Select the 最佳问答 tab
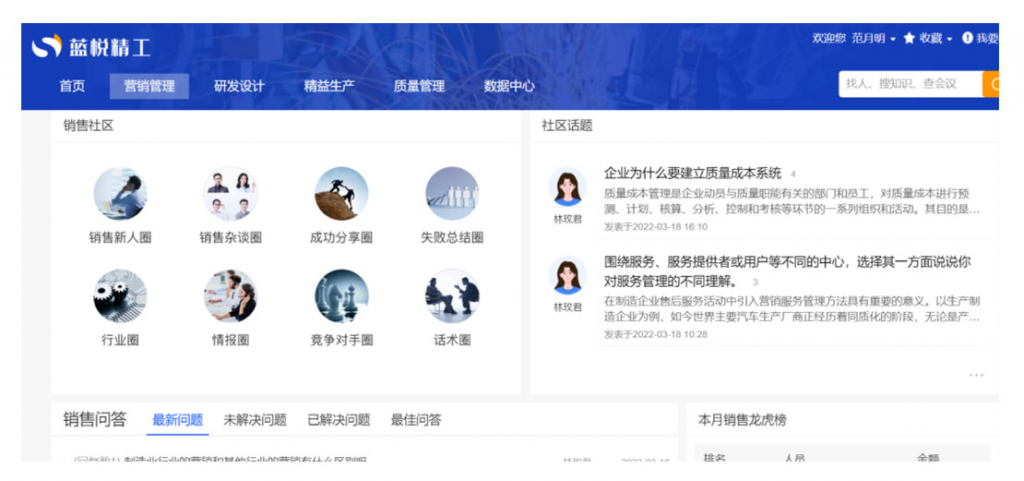 click(415, 420)
